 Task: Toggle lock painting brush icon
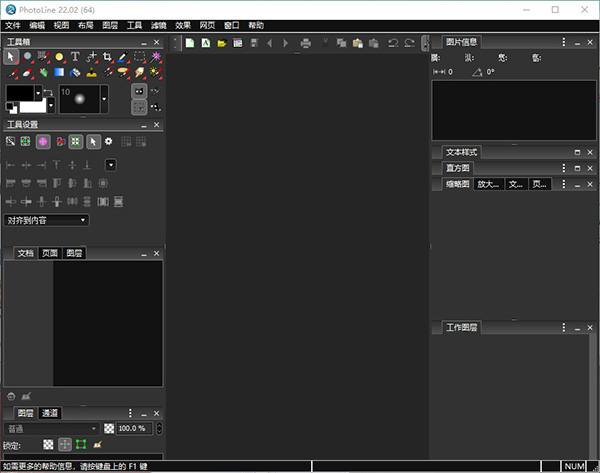pos(98,444)
